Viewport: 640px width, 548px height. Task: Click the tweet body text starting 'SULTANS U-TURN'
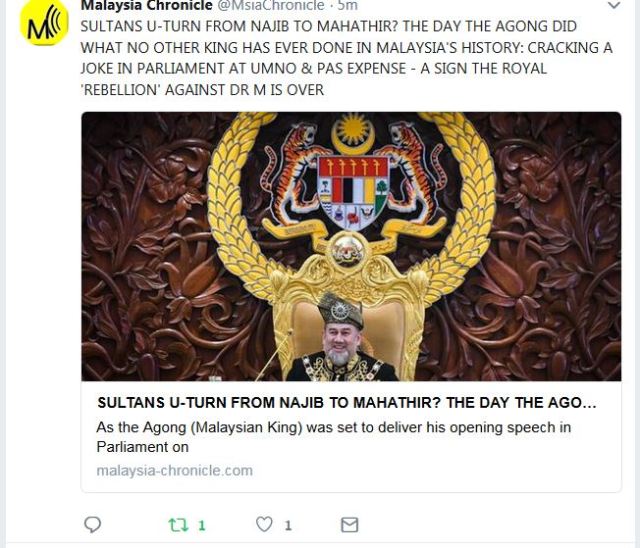coord(347,58)
